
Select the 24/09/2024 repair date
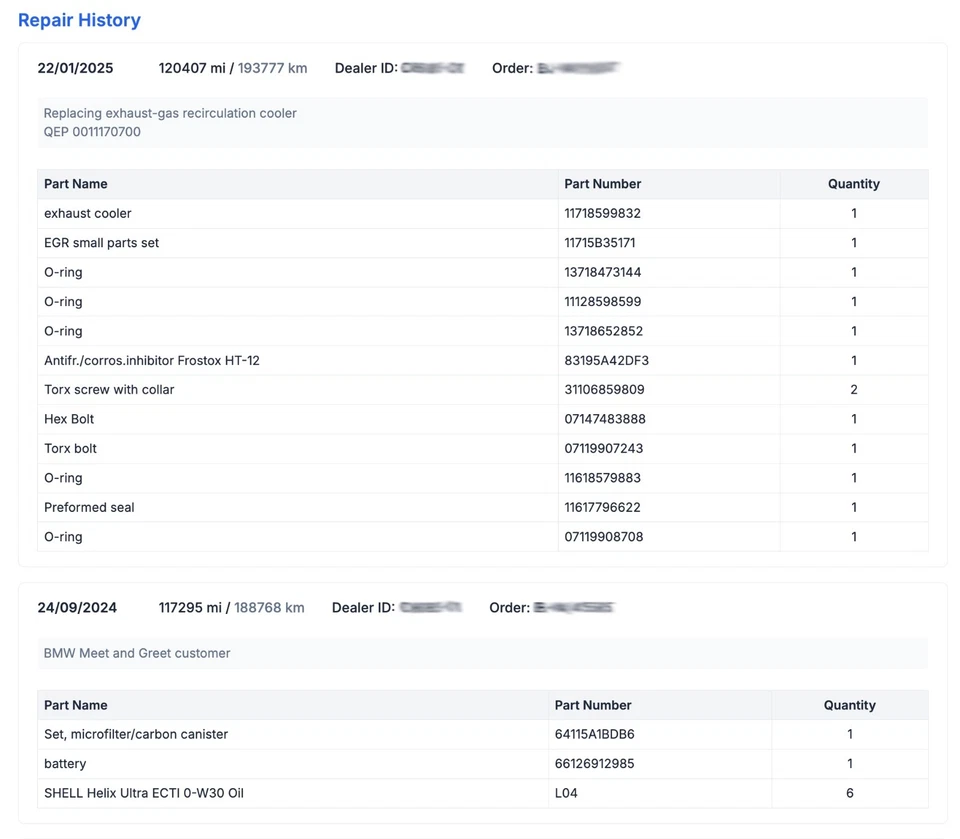coord(77,607)
